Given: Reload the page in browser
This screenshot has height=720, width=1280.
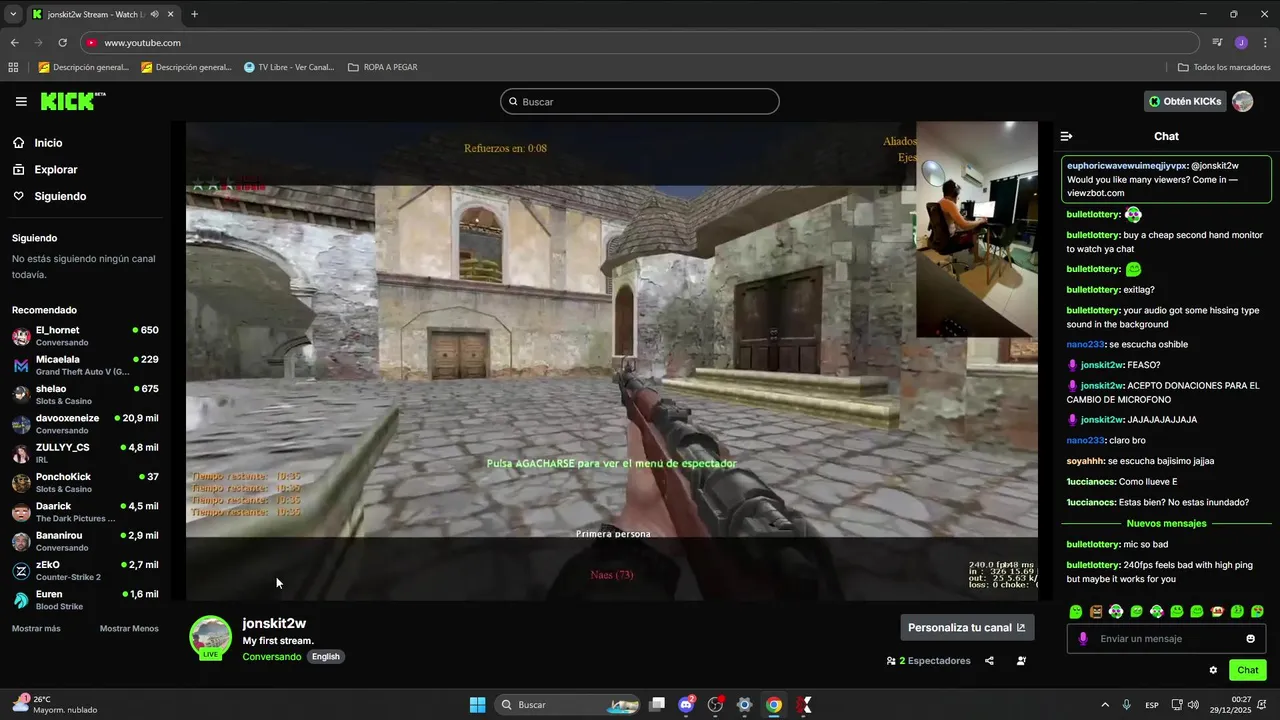Looking at the screenshot, I should tap(62, 43).
